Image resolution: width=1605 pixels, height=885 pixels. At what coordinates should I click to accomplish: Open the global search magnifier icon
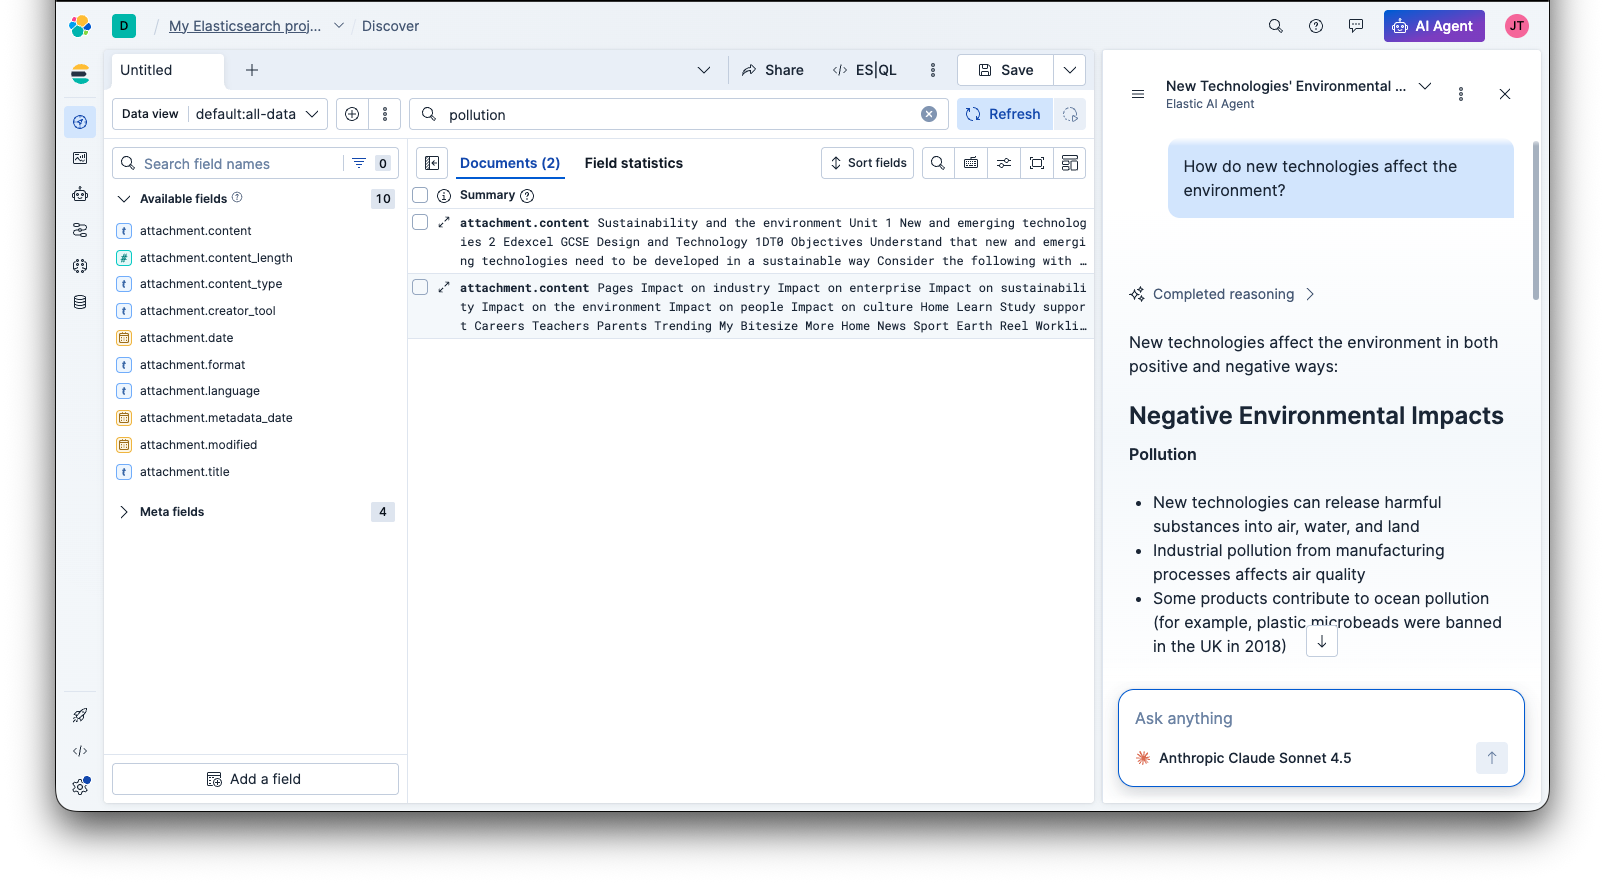(x=1276, y=26)
